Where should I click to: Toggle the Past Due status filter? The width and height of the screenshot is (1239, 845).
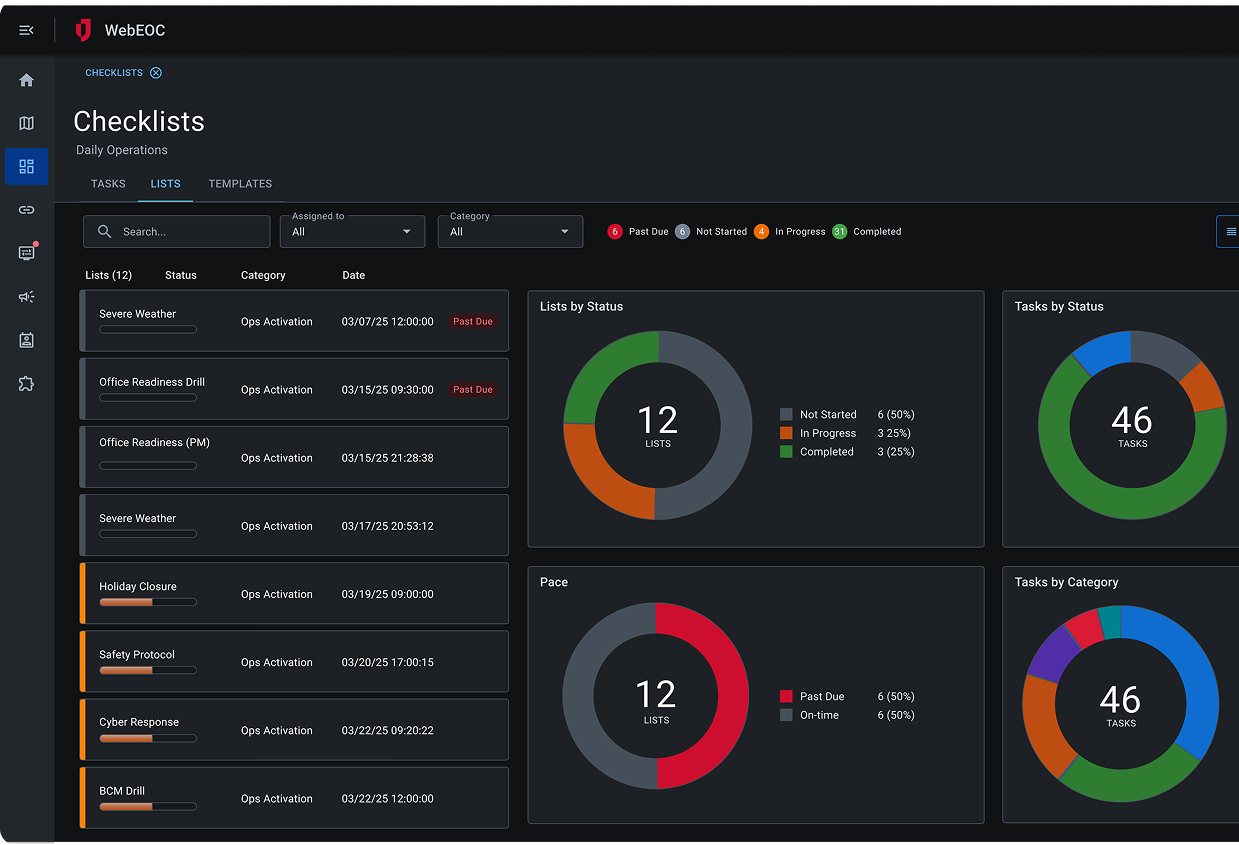click(638, 232)
